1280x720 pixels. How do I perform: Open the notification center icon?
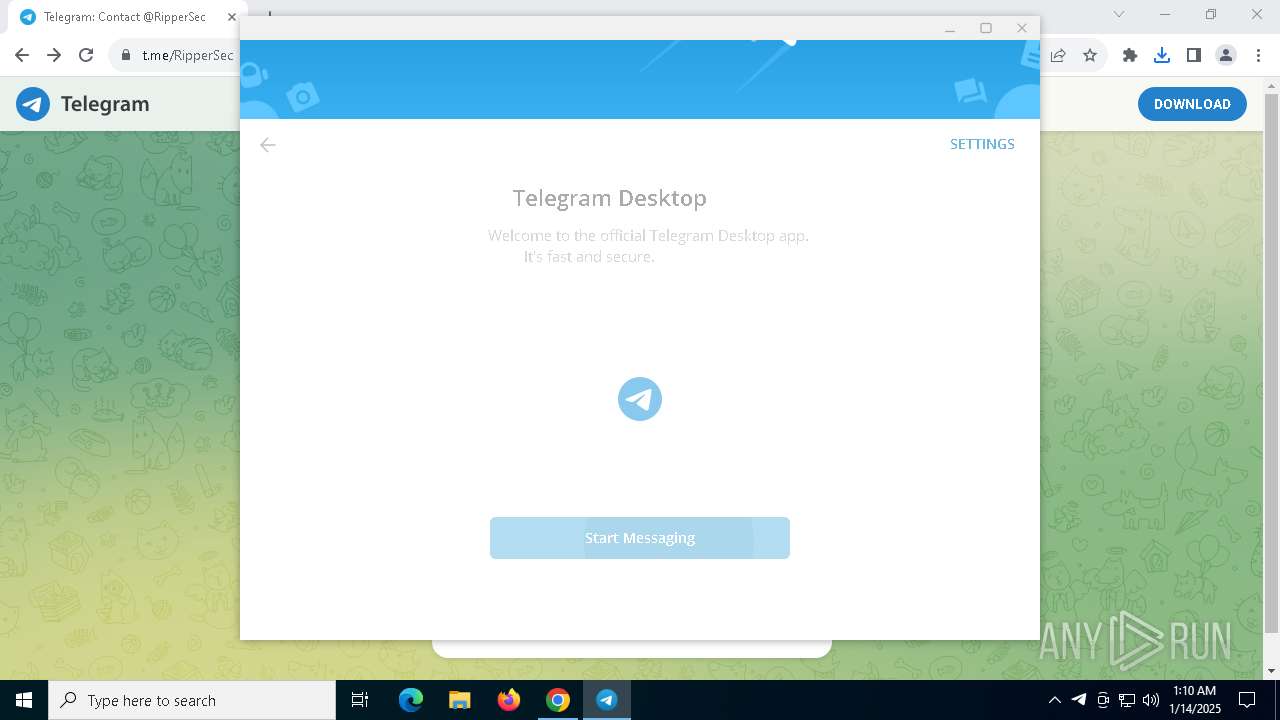[x=1247, y=700]
